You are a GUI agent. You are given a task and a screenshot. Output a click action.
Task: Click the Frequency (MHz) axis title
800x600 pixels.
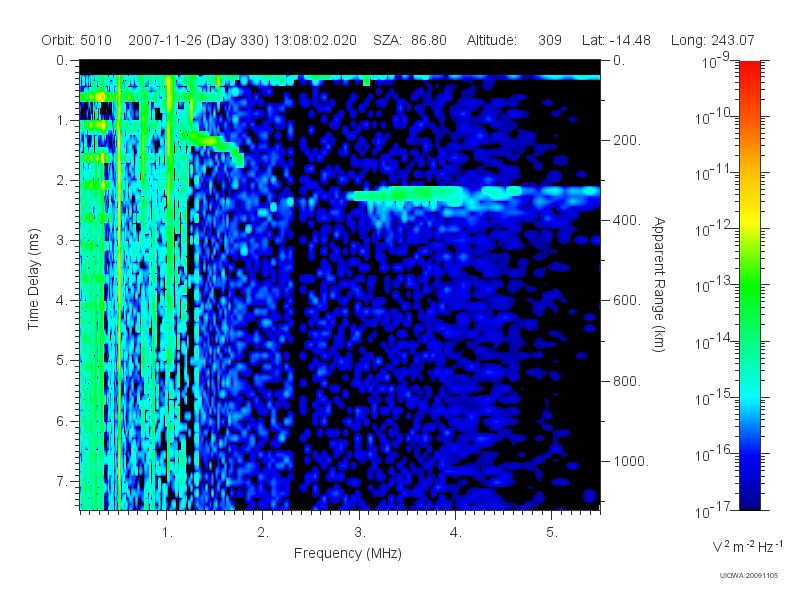tap(347, 553)
